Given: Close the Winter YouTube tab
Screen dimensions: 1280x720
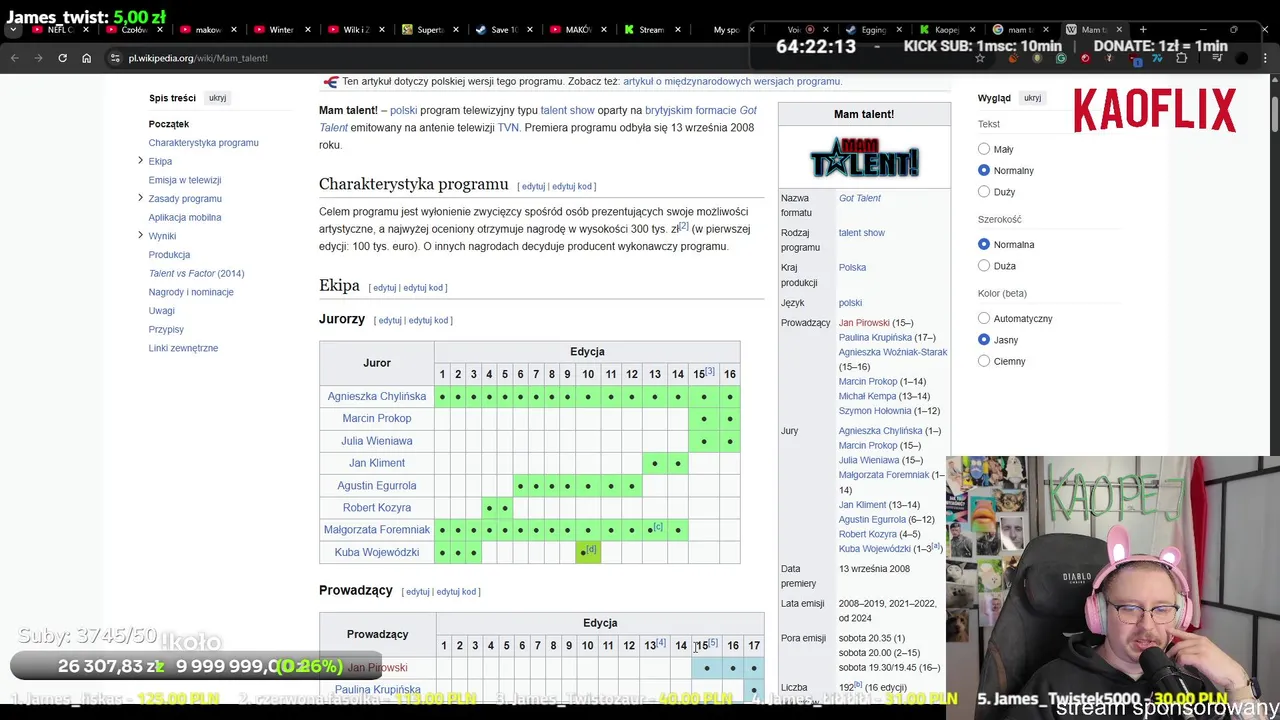Looking at the screenshot, I should [x=307, y=30].
